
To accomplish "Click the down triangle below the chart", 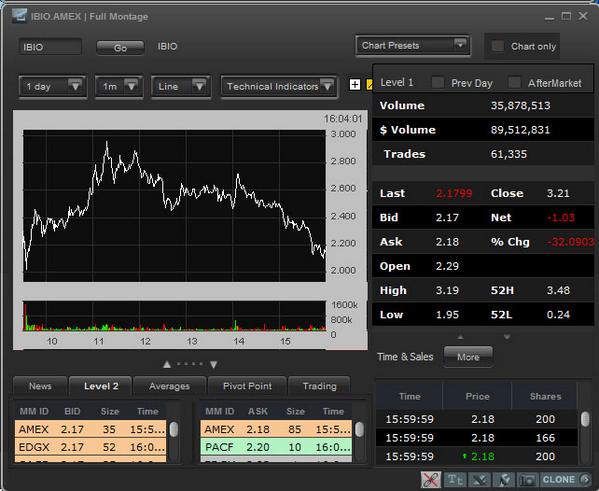I will coord(214,365).
